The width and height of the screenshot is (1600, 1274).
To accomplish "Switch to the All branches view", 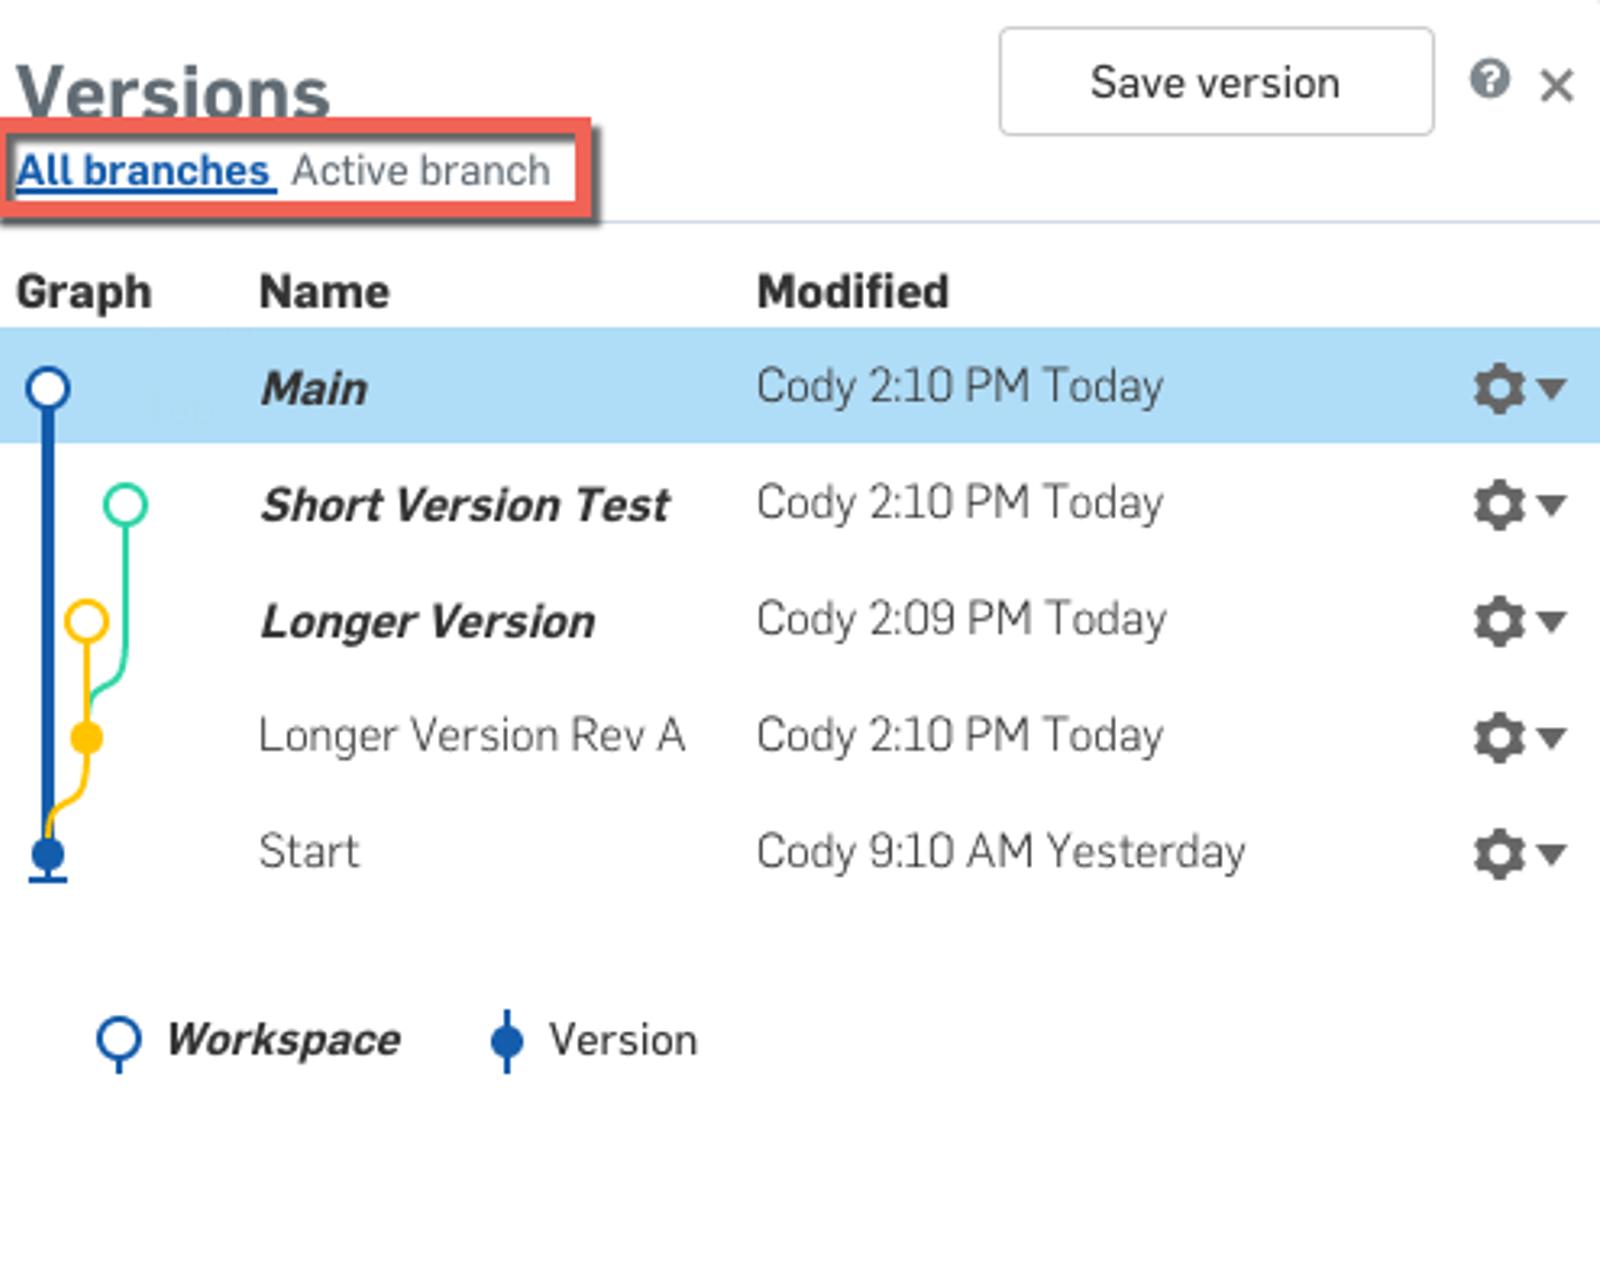I will [x=144, y=171].
